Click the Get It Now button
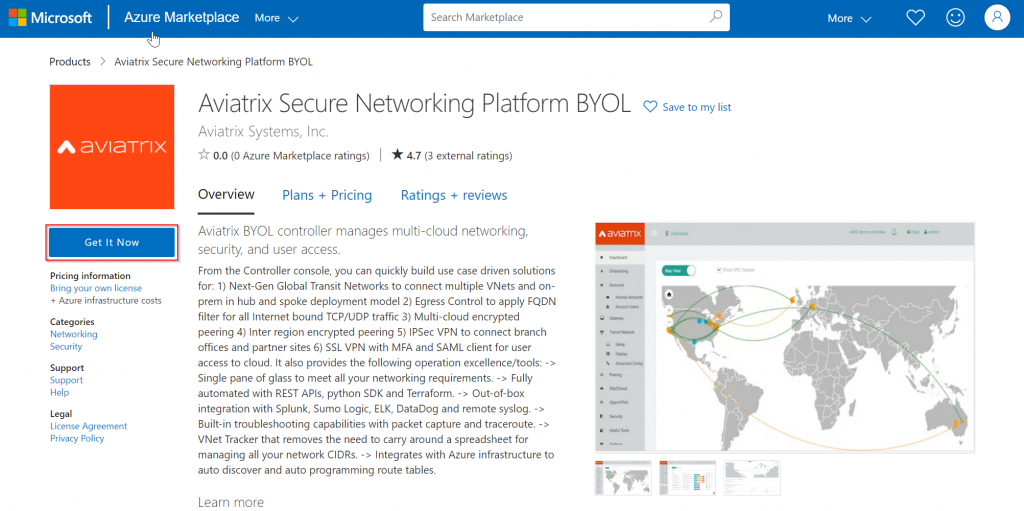The width and height of the screenshot is (1024, 511). click(112, 242)
